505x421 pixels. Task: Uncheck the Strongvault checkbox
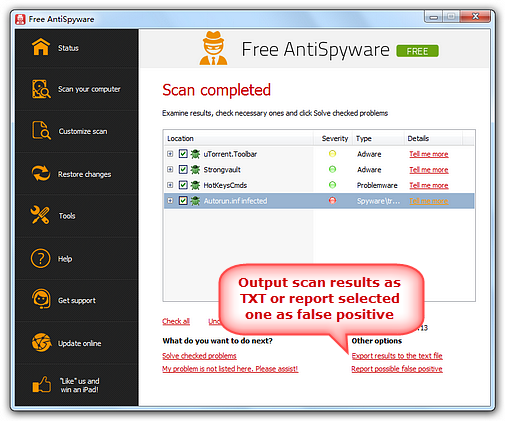tap(183, 169)
